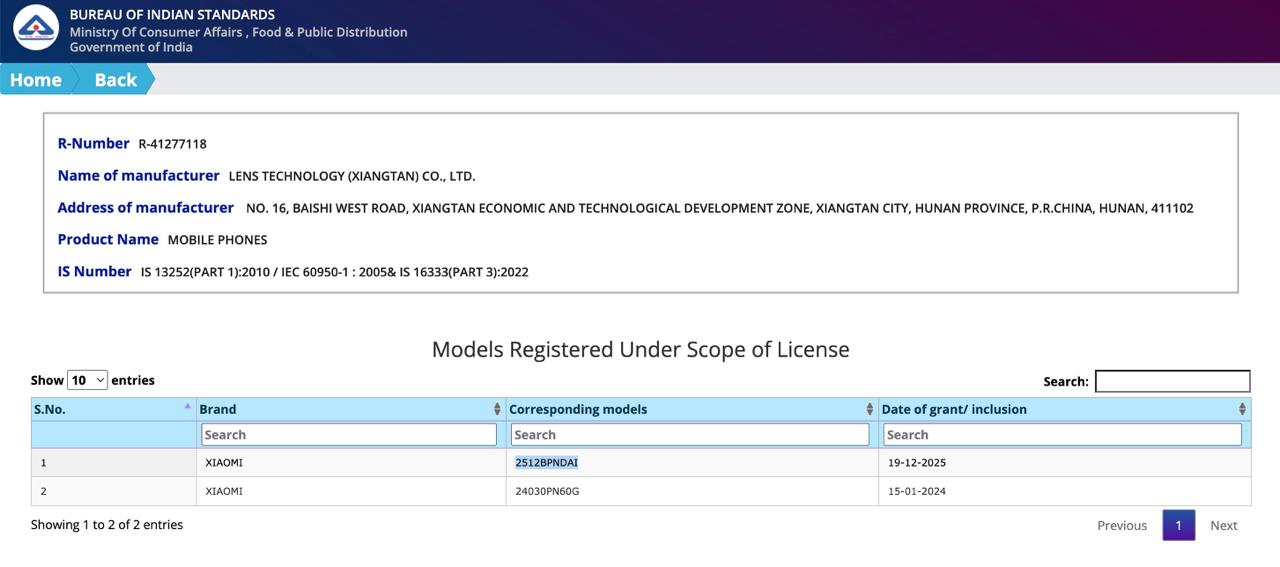Open the Show entries count dropdown
1280x567 pixels.
87,380
